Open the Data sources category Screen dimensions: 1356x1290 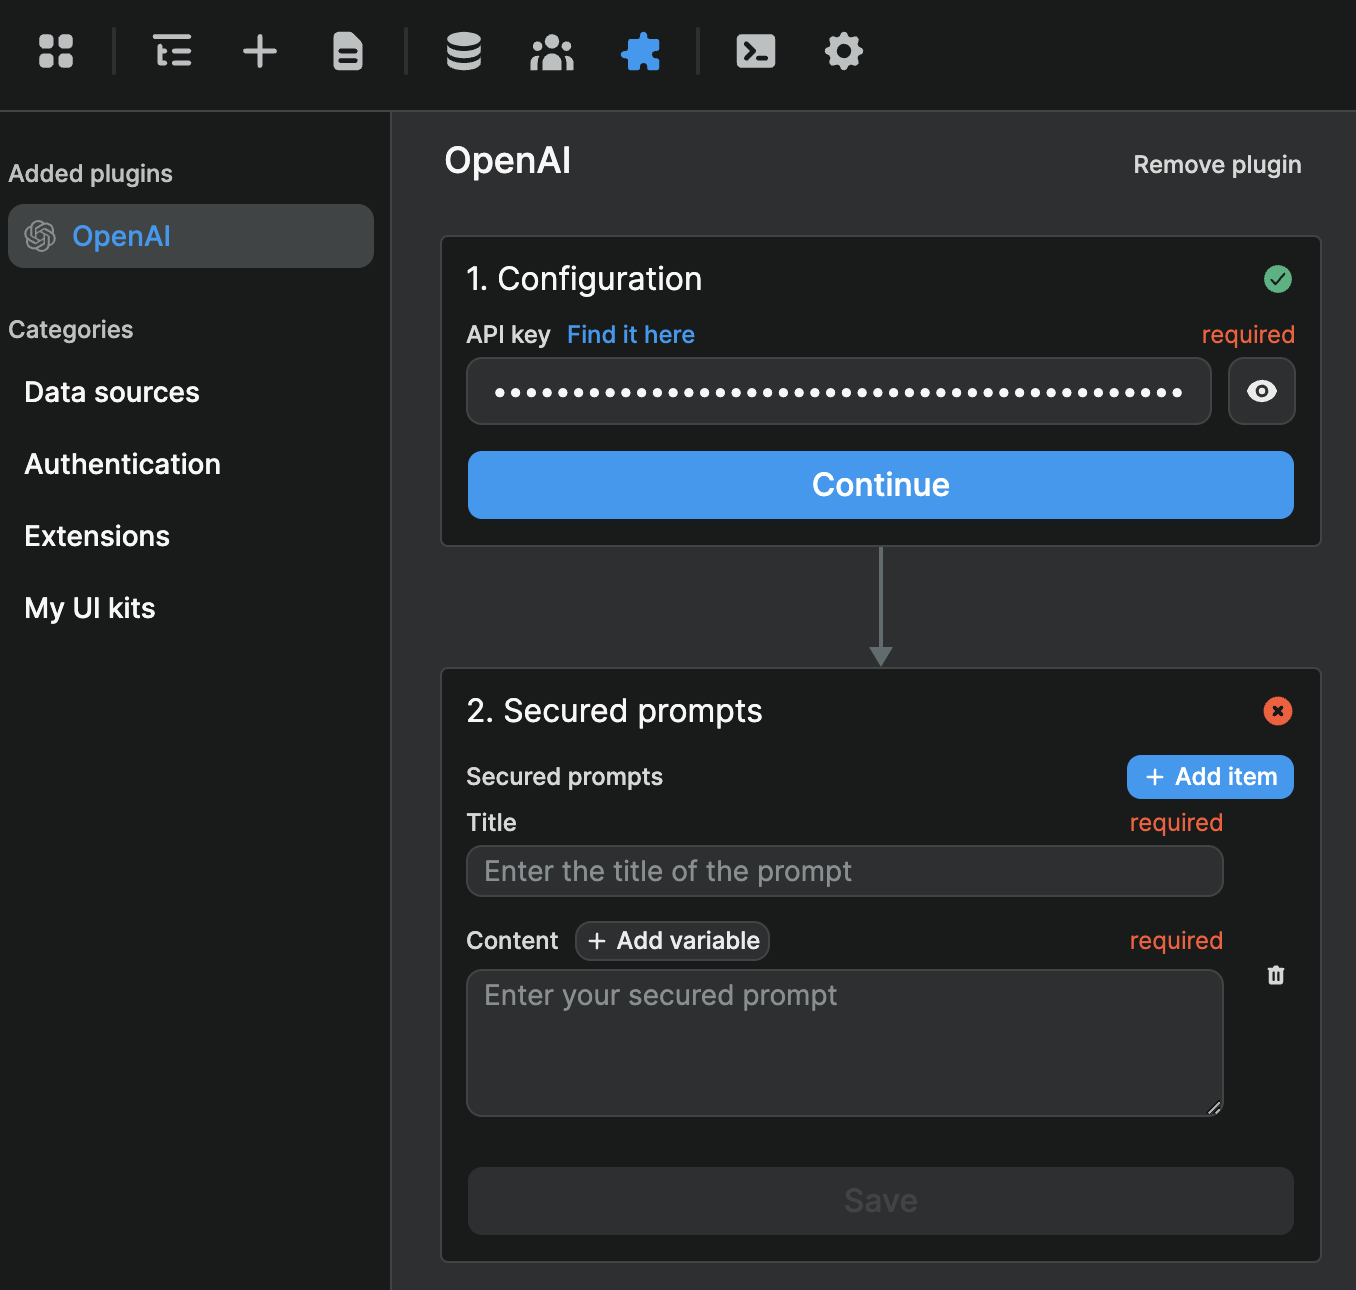(x=111, y=392)
